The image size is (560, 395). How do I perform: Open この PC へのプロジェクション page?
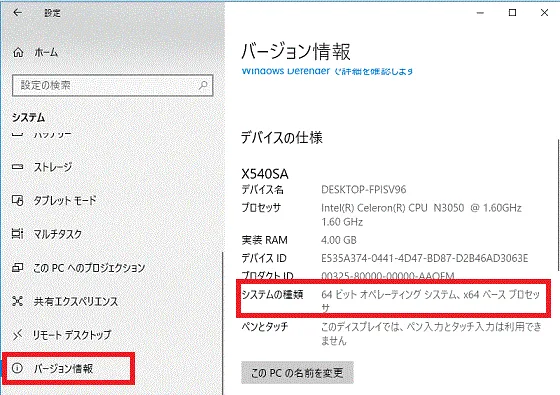89,268
